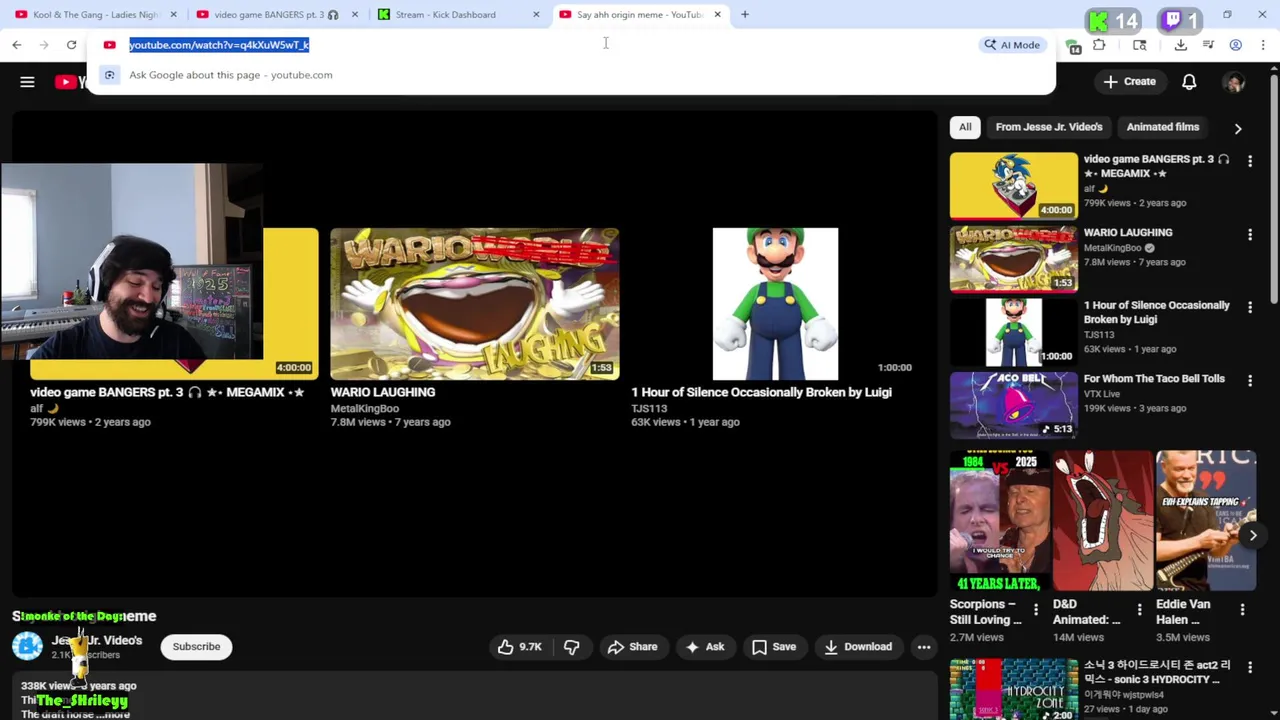The height and width of the screenshot is (720, 1280).
Task: Click the Kick viewer count overlay
Action: coord(1113,21)
